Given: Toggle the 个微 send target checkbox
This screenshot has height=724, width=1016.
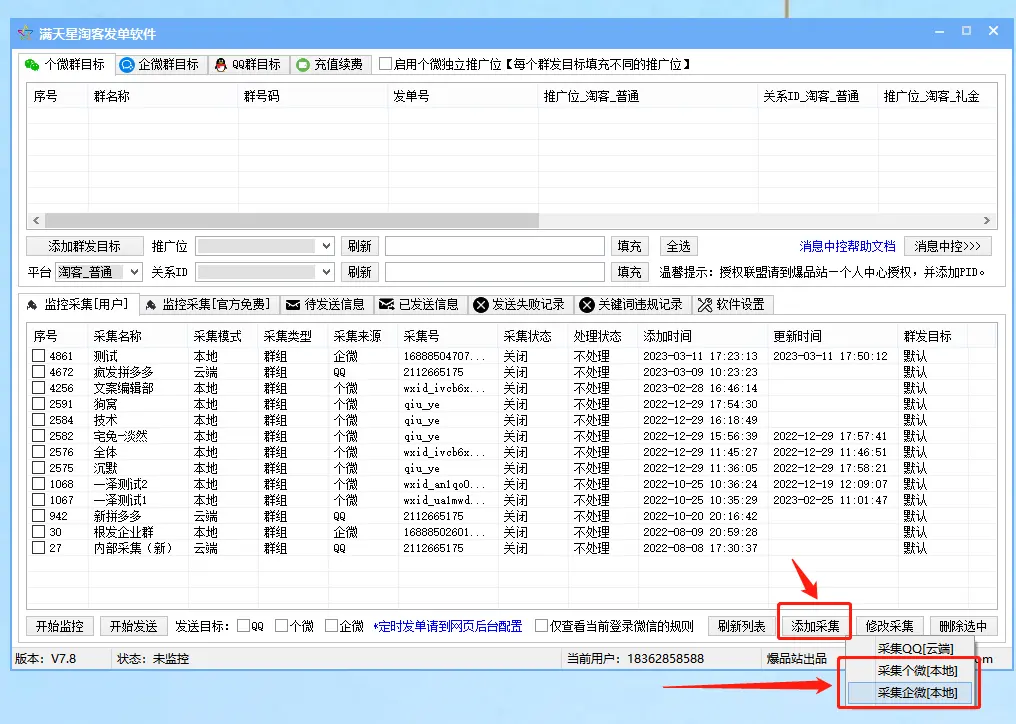Looking at the screenshot, I should click(281, 625).
